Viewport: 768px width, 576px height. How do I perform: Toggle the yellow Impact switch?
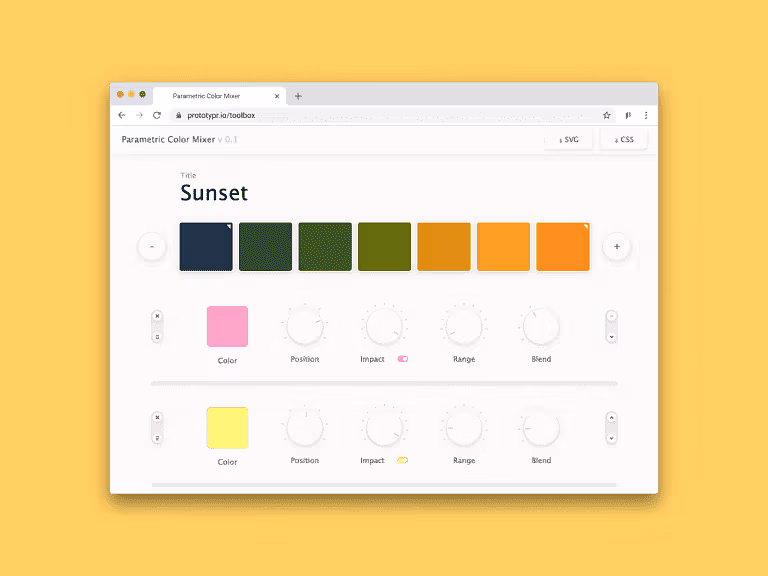(x=402, y=460)
